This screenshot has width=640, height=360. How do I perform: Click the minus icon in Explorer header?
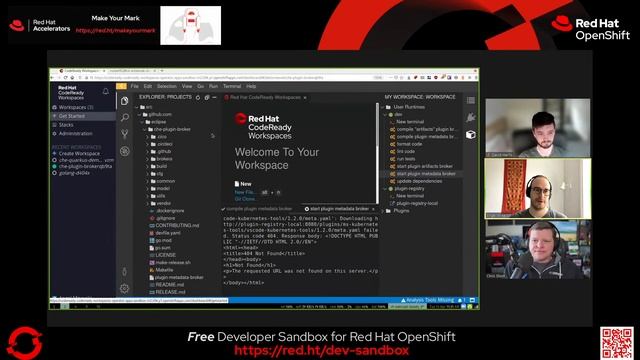tap(214, 98)
